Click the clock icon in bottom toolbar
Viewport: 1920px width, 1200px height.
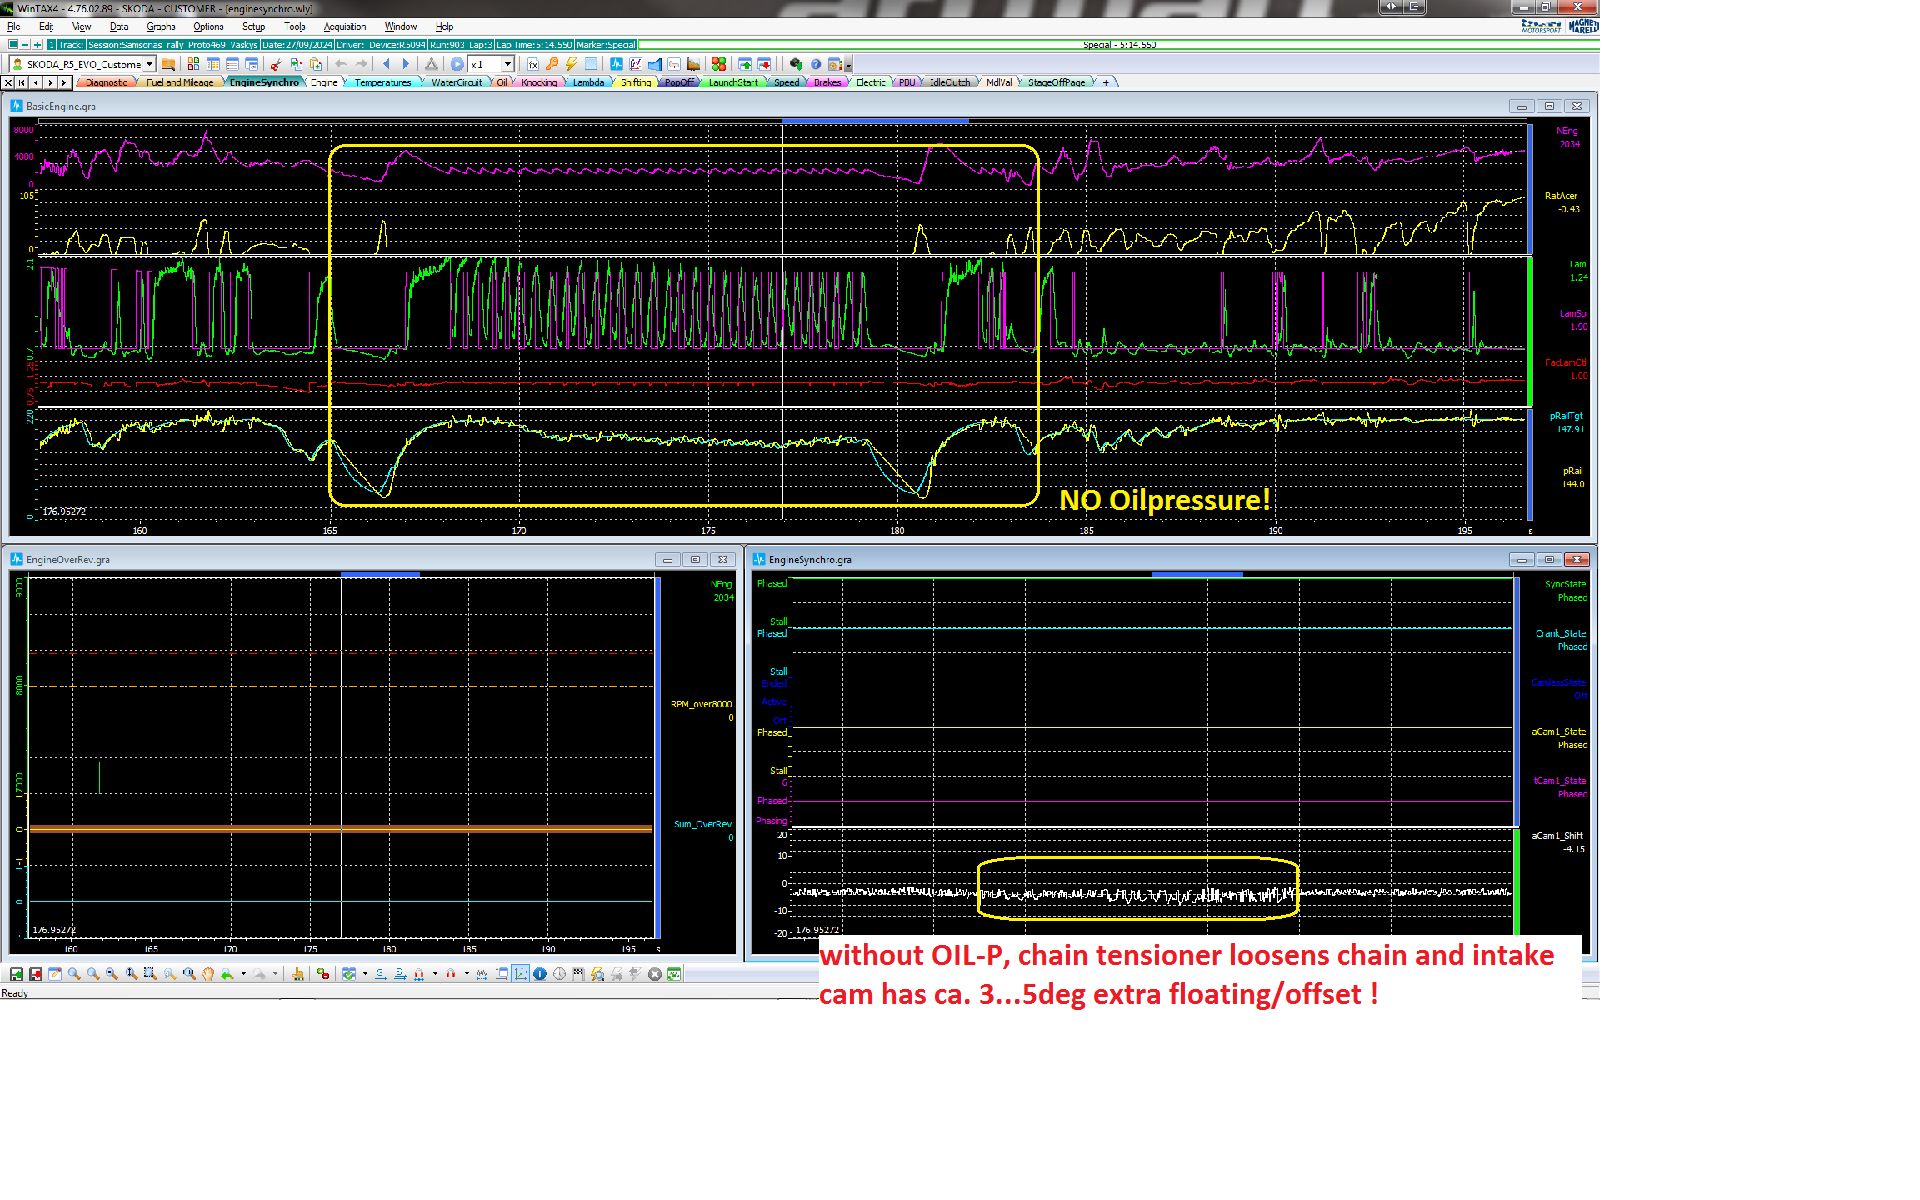[559, 974]
